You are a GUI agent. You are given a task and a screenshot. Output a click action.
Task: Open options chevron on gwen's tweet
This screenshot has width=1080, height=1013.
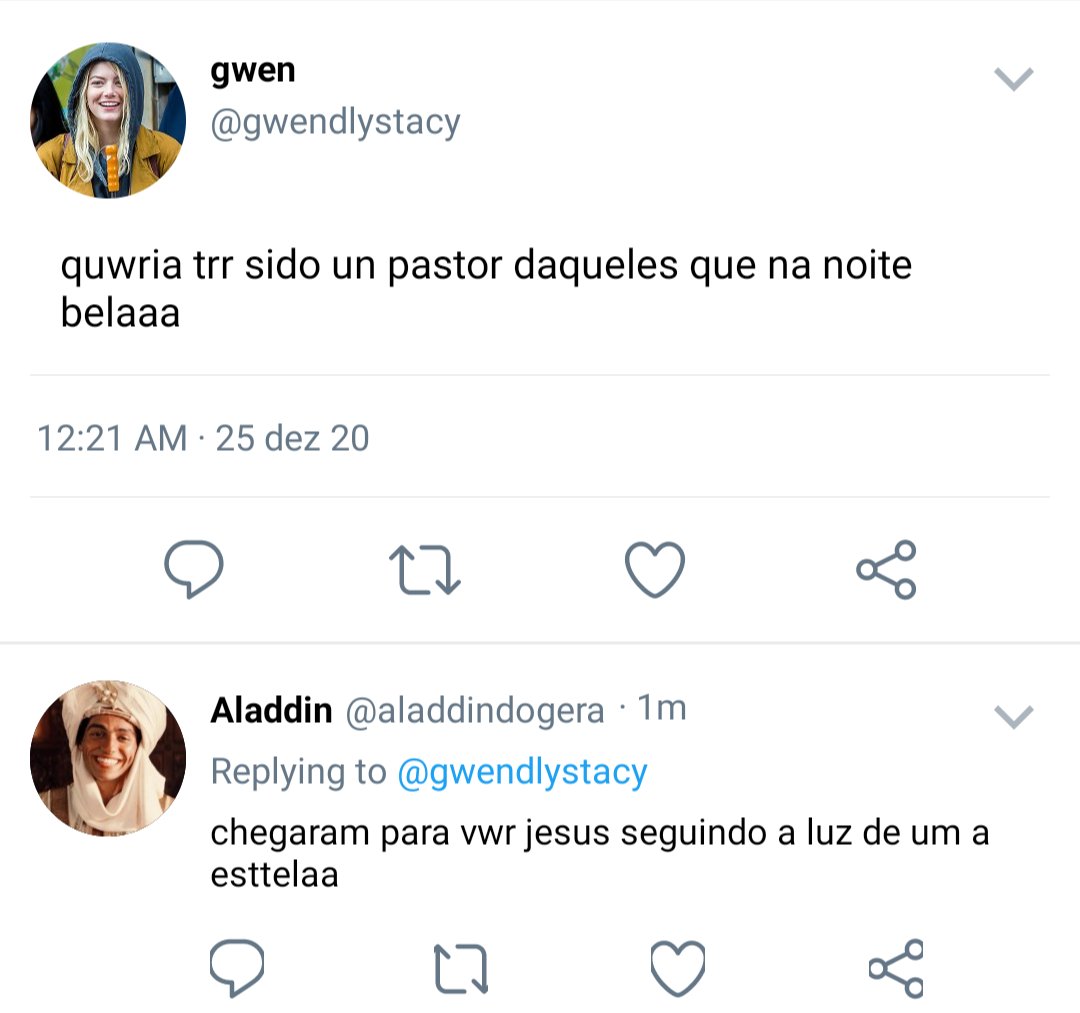tap(1014, 79)
